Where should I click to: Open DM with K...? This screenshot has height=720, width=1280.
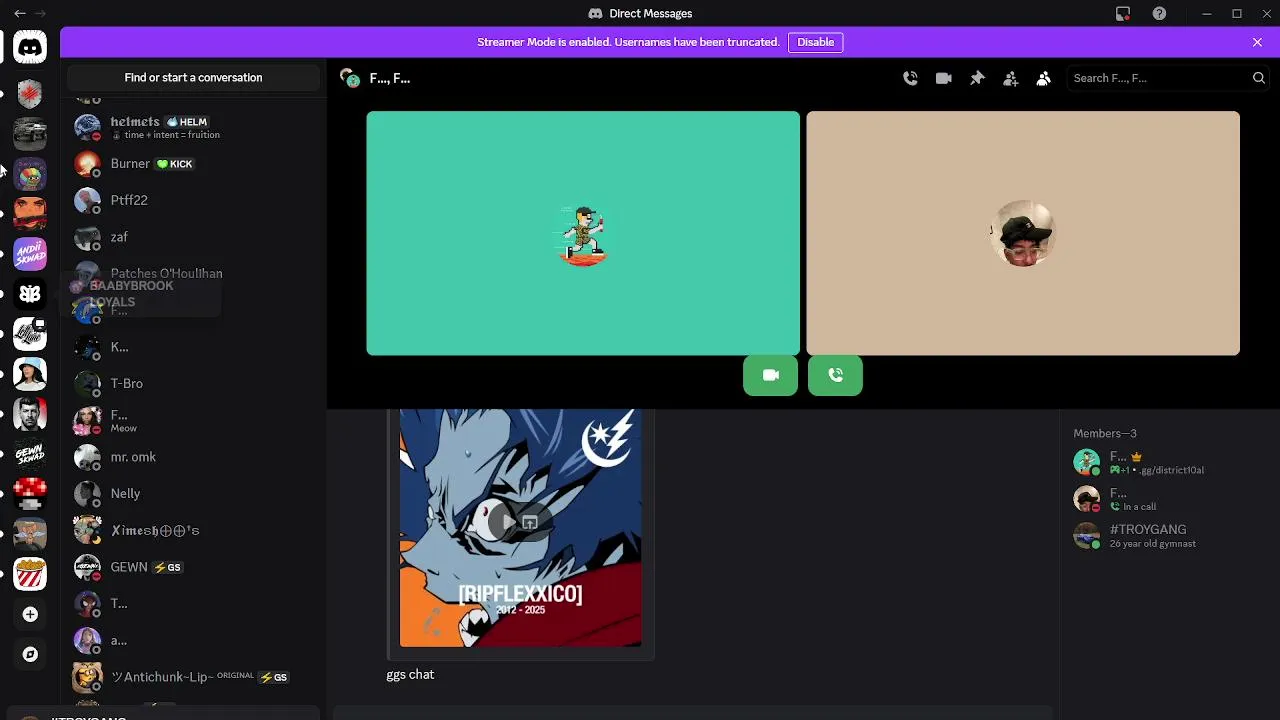click(x=194, y=347)
